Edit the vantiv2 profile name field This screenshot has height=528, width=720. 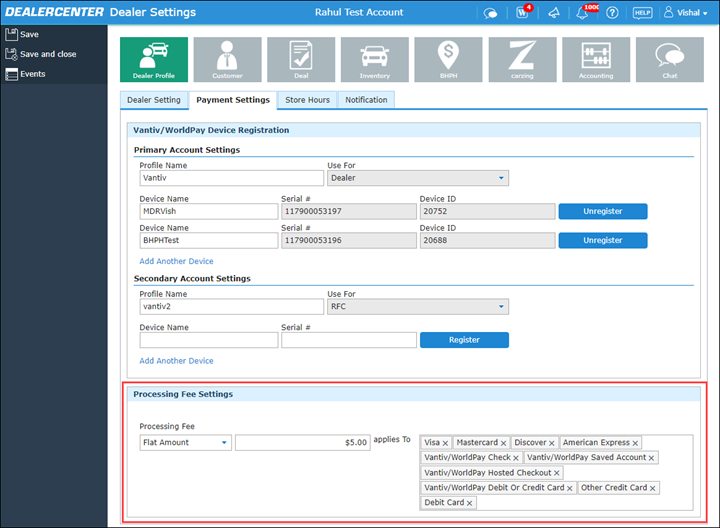(x=231, y=307)
